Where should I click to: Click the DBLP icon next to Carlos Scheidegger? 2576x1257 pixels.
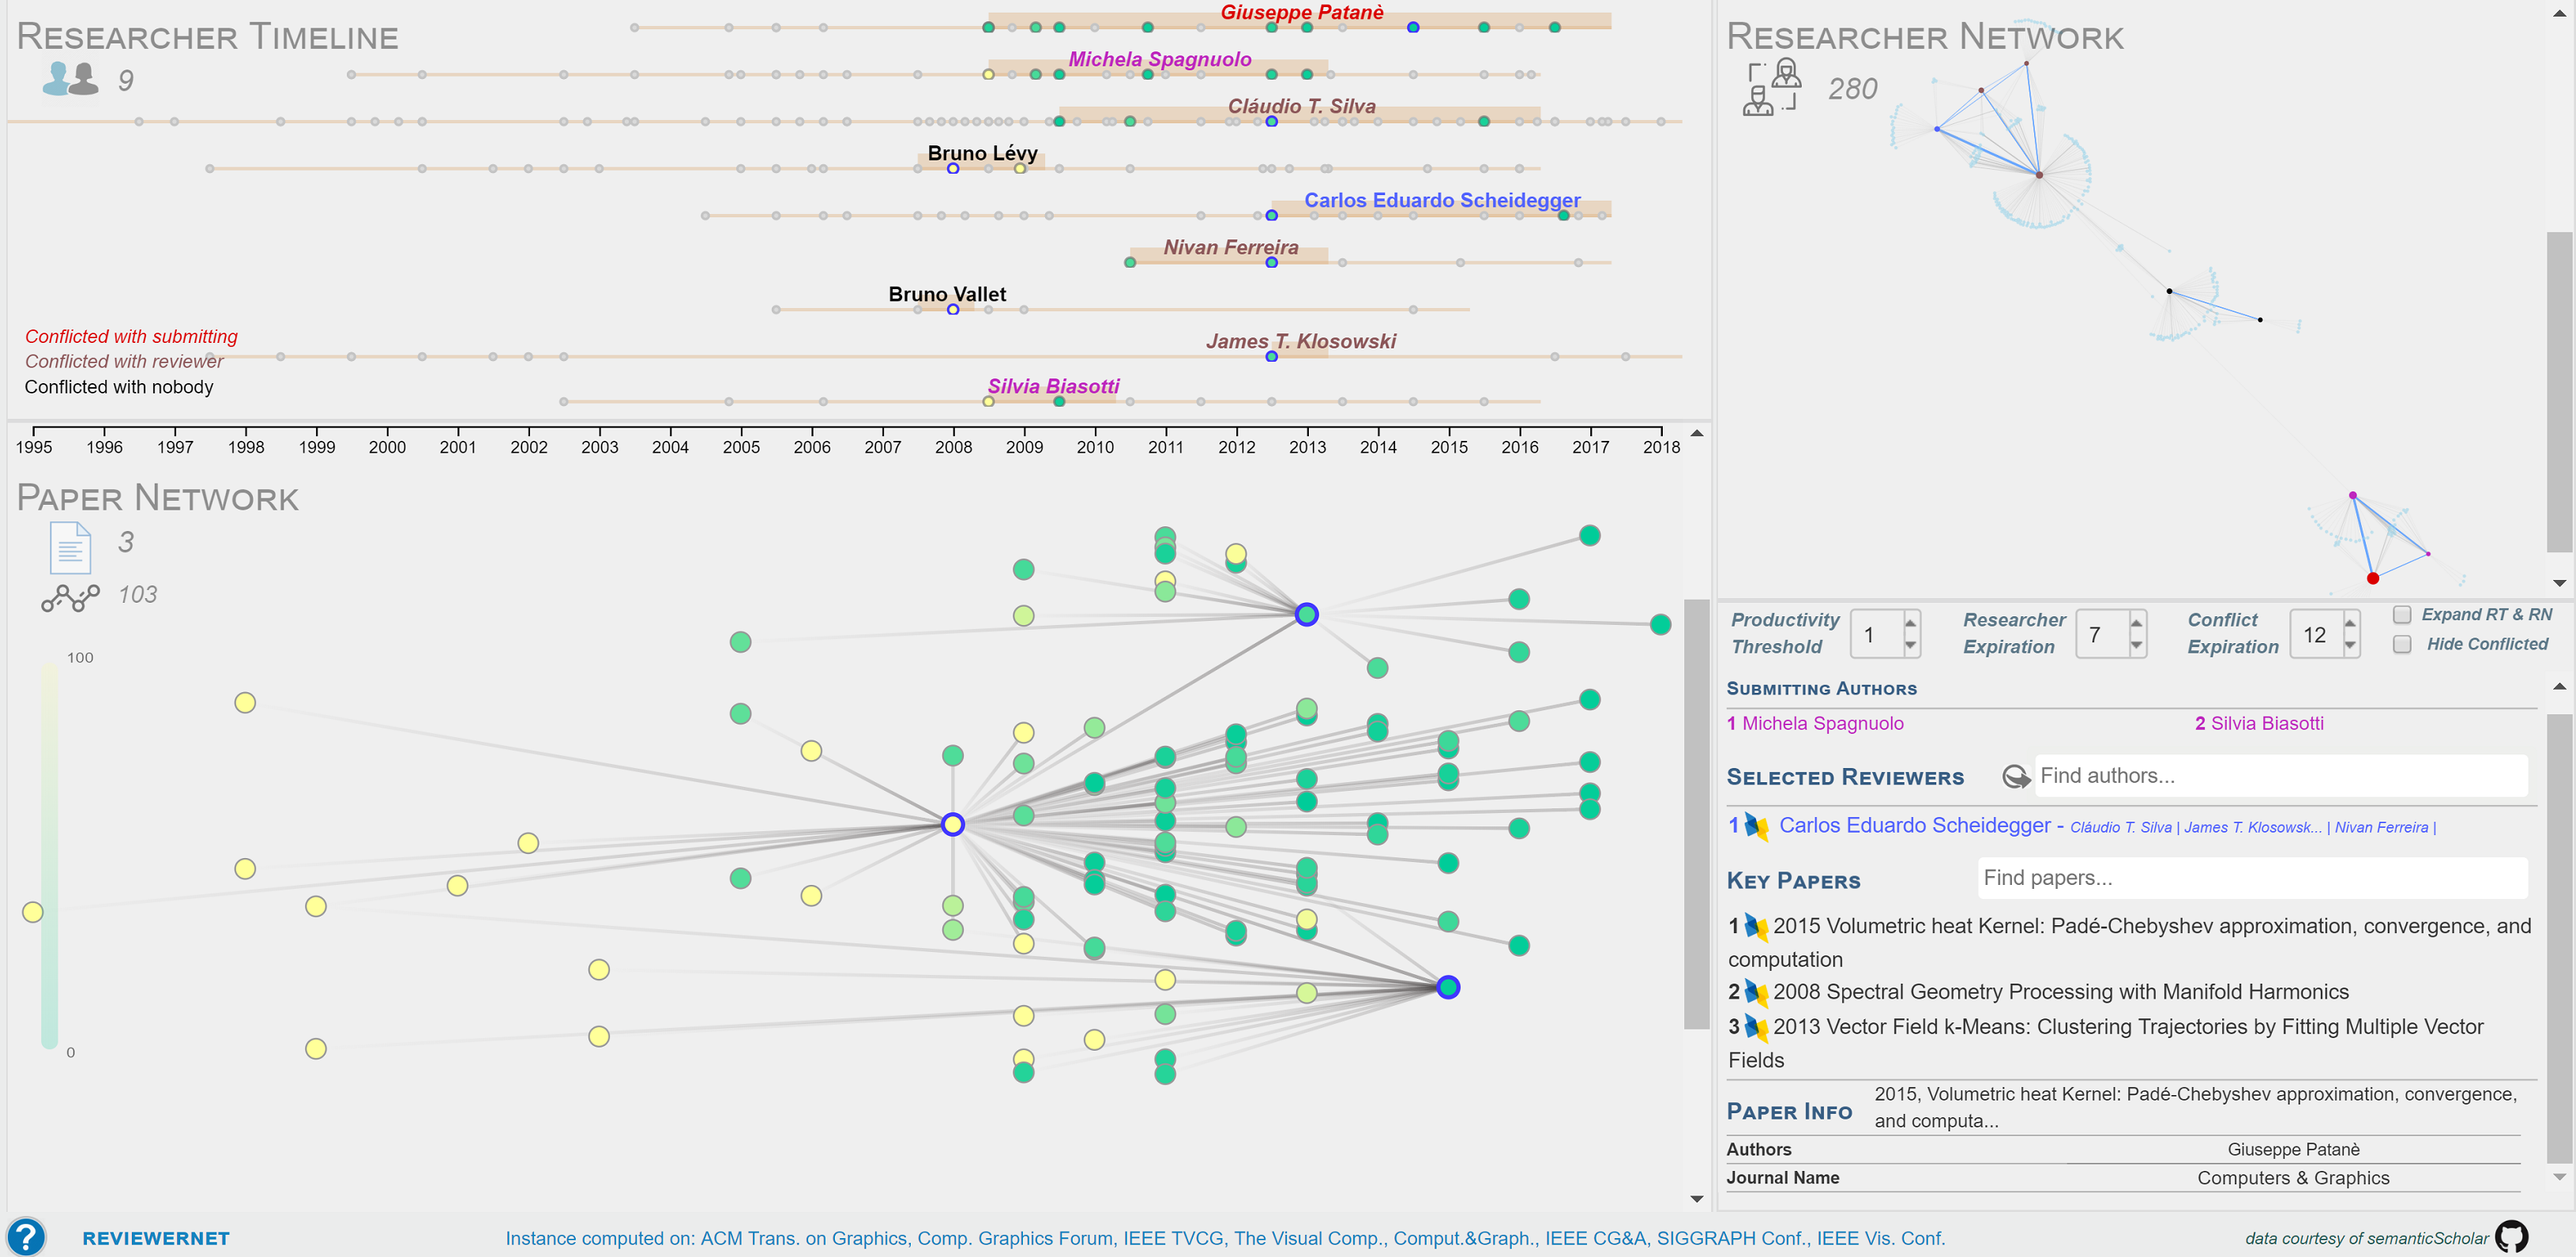coord(1756,826)
